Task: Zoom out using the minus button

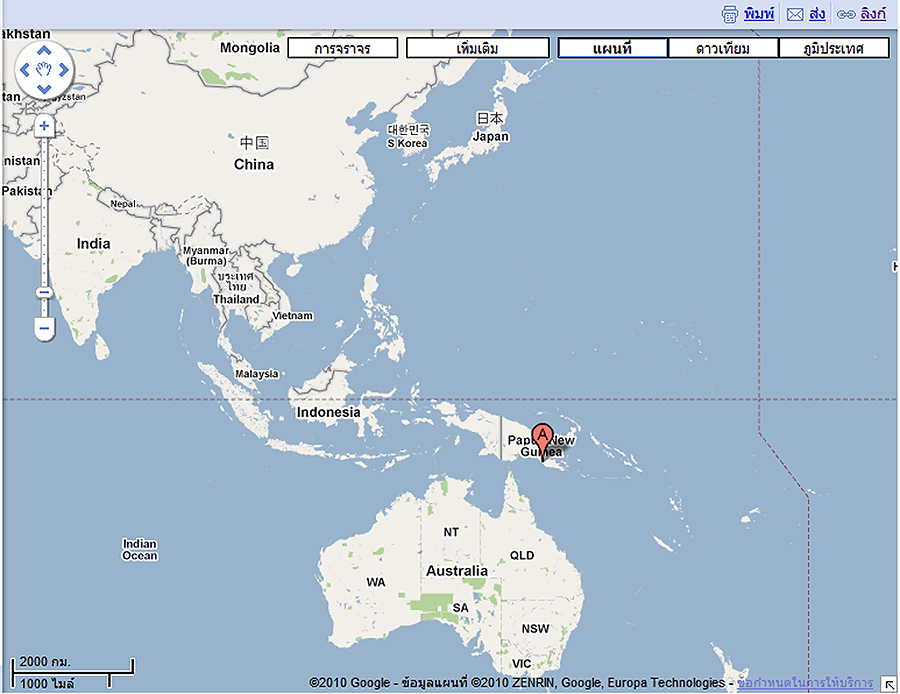Action: tap(44, 328)
